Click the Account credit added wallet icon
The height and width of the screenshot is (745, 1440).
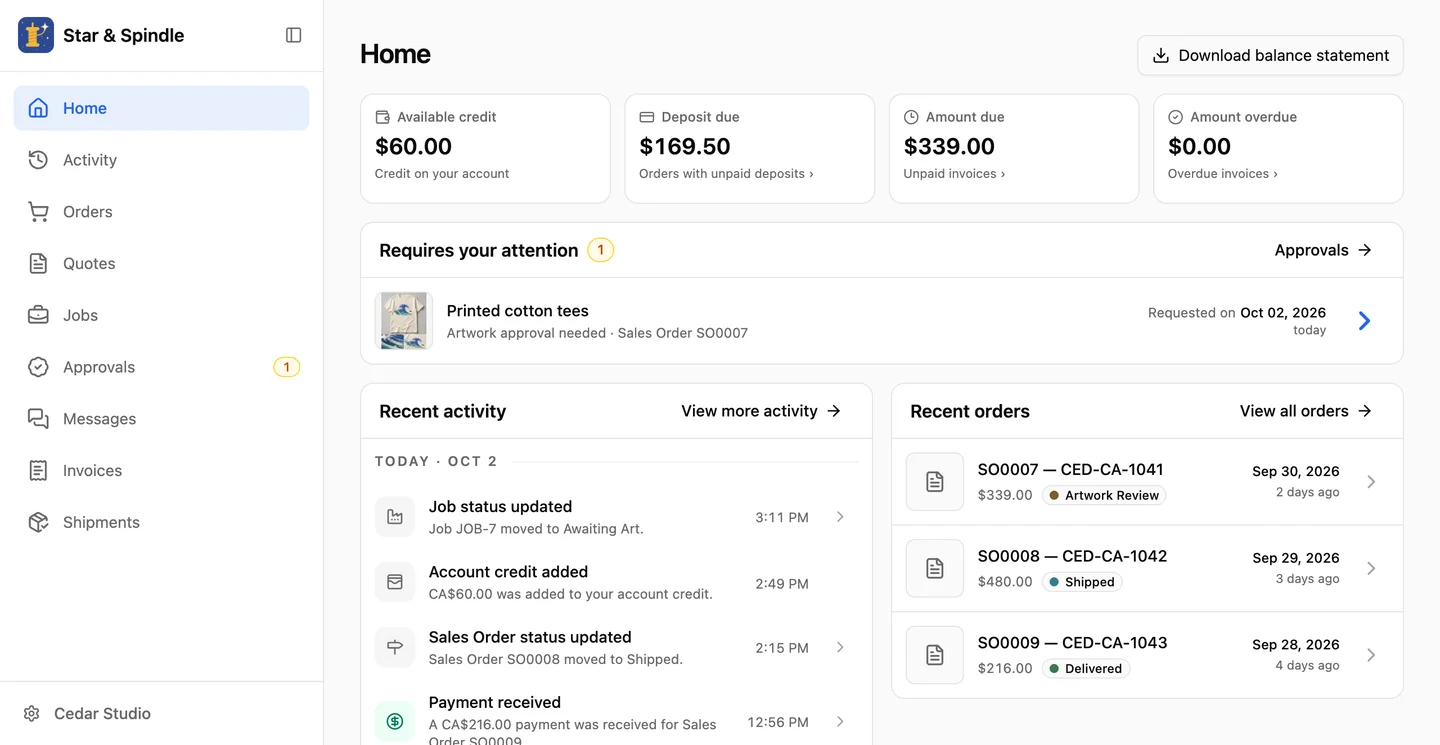395,582
